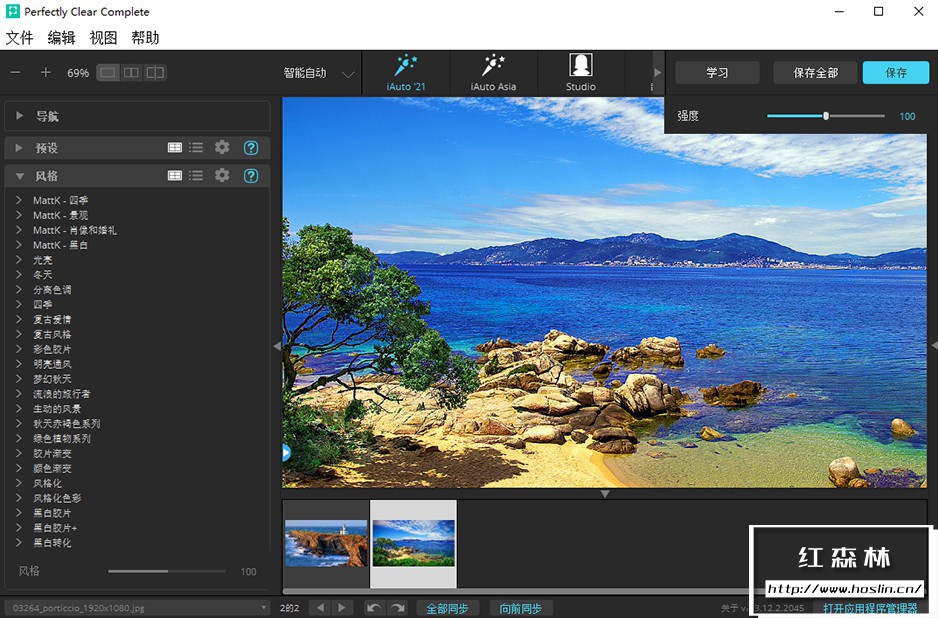The height and width of the screenshot is (618, 938).
Task: Click the 保存全部 button
Action: pos(815,73)
